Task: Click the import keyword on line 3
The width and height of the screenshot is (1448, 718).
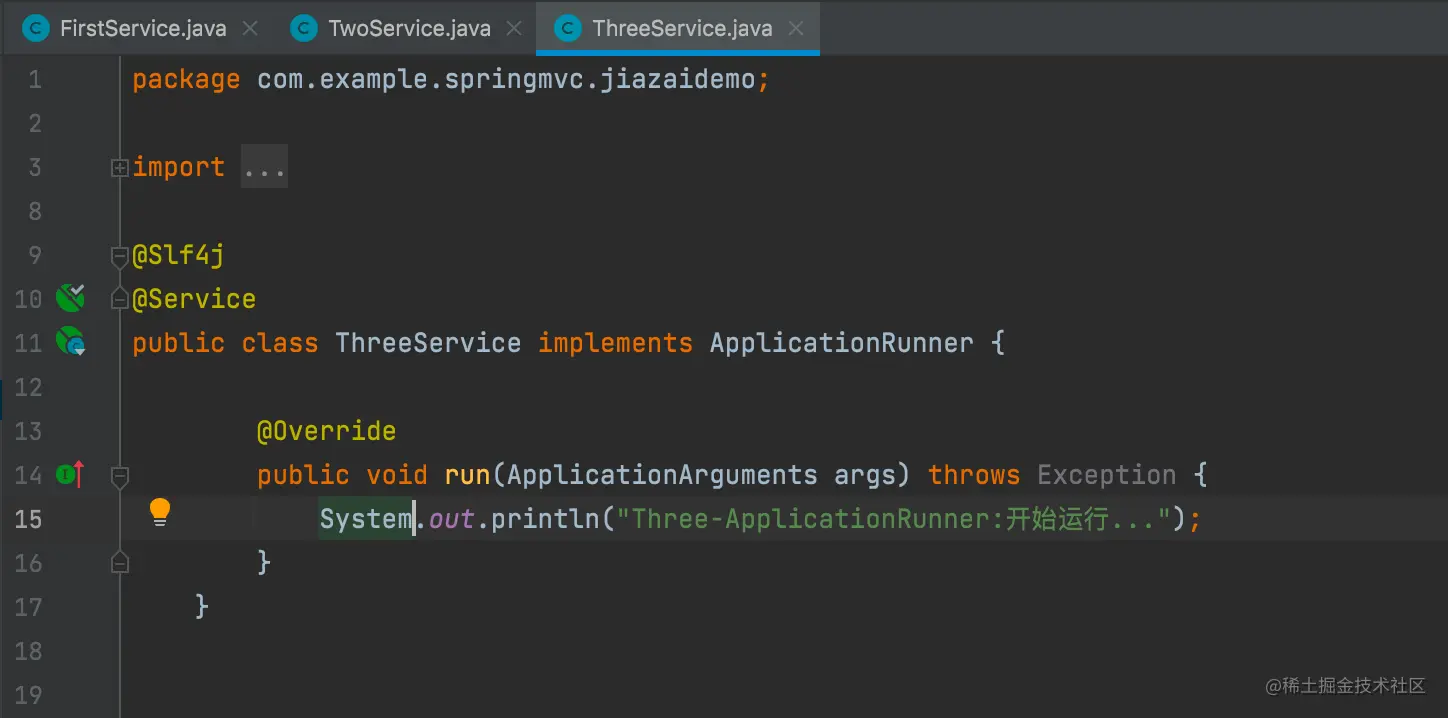Action: click(179, 167)
